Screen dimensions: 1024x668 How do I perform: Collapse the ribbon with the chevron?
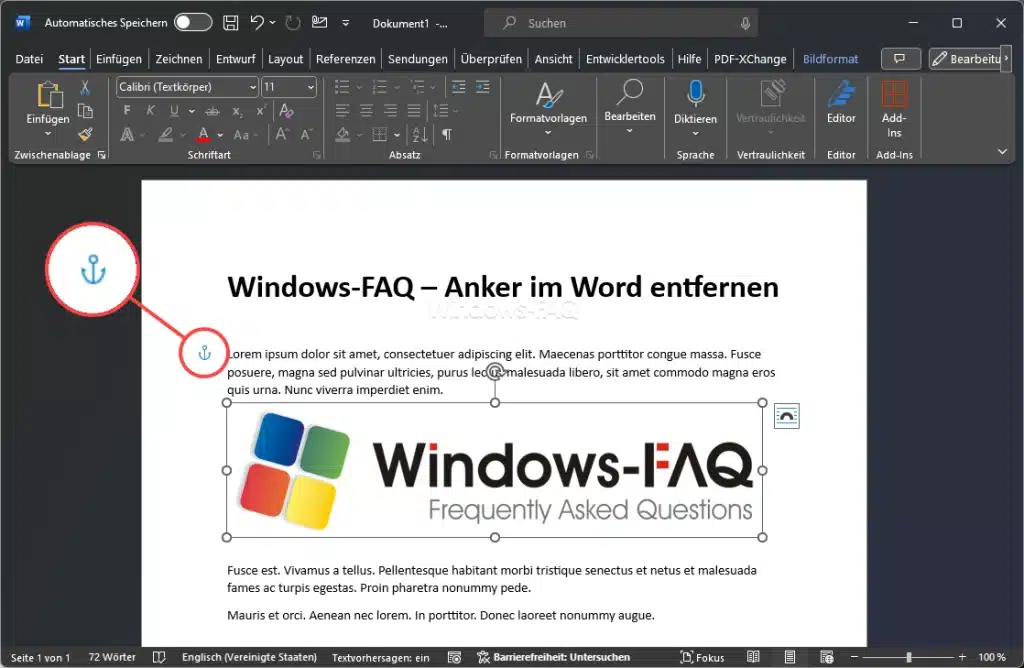tap(1002, 151)
